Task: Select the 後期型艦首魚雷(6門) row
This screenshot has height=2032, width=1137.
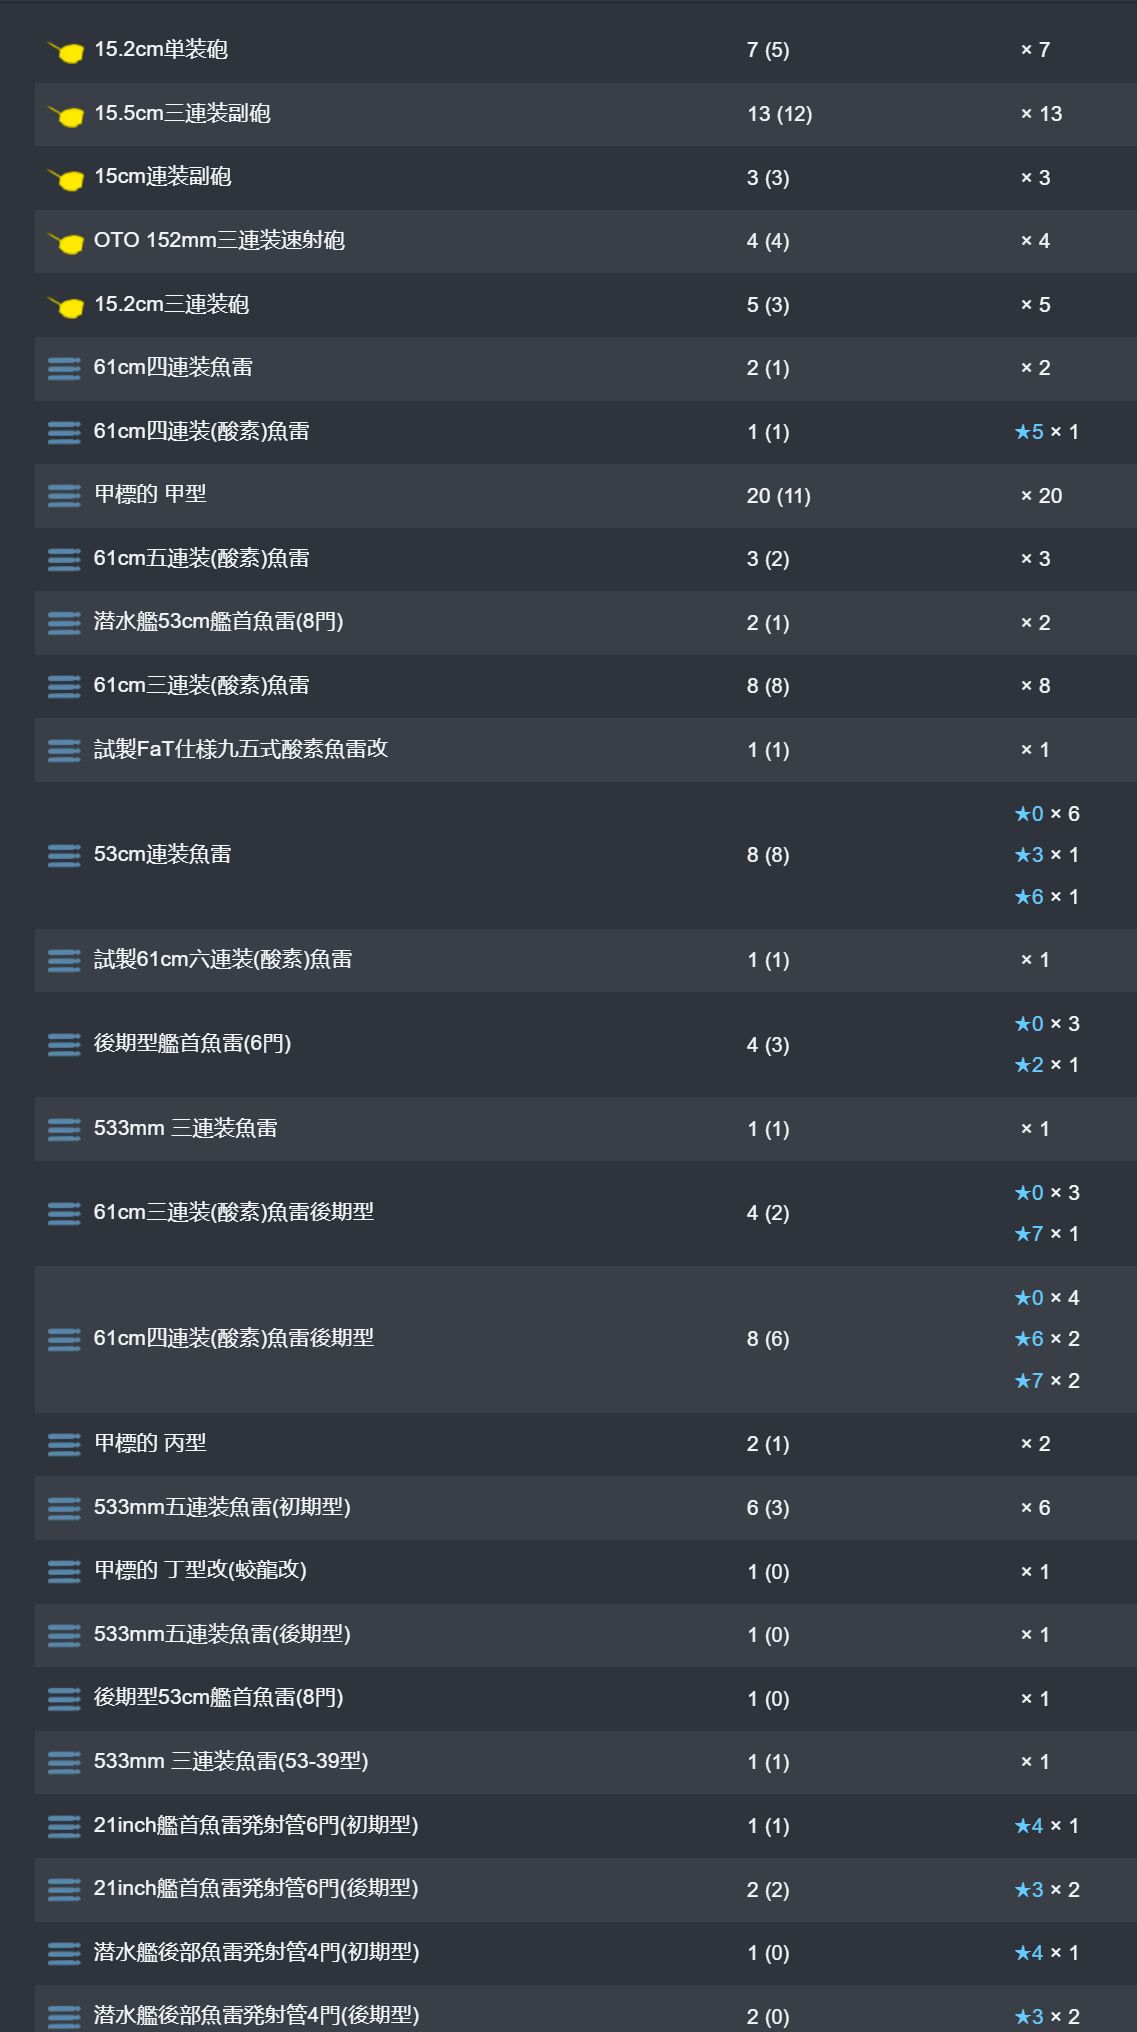Action: pos(586,1044)
